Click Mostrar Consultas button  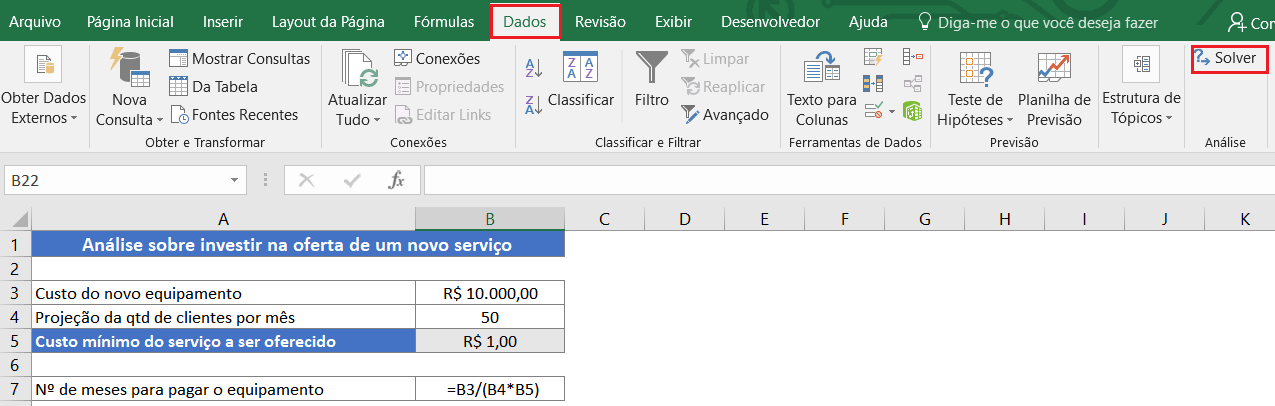tap(240, 59)
